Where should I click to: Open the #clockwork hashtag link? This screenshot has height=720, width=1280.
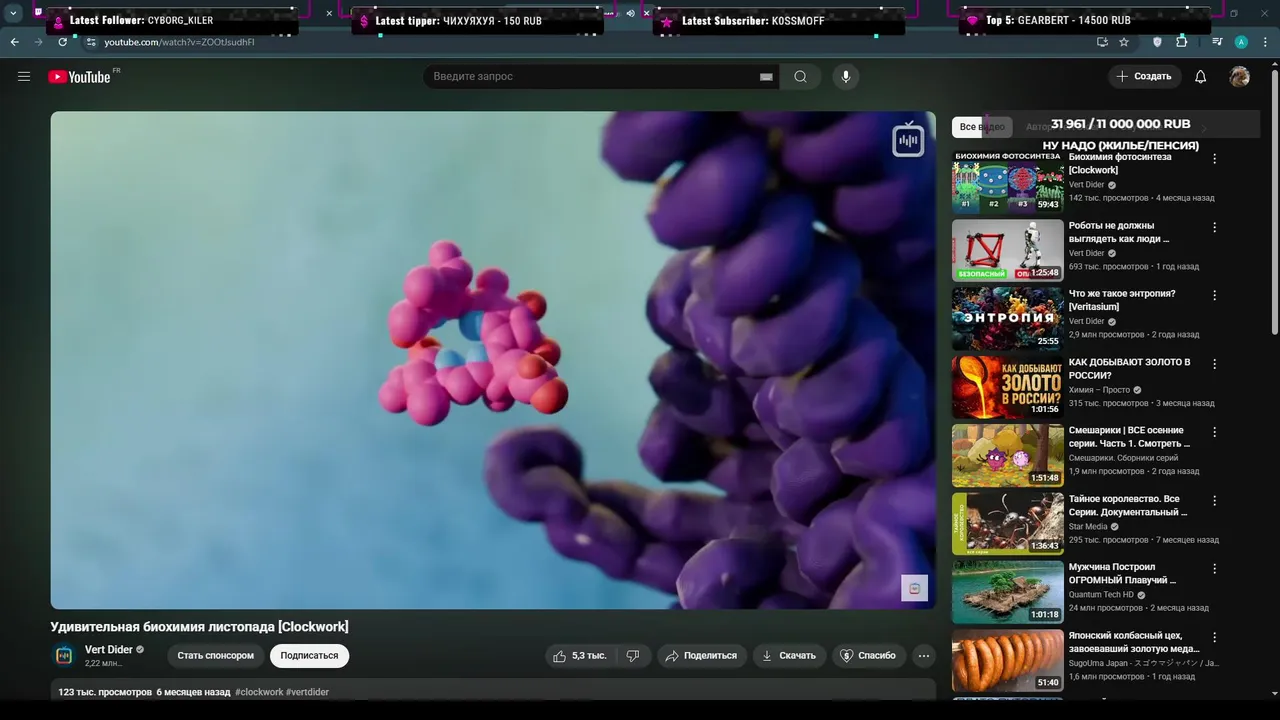[259, 692]
